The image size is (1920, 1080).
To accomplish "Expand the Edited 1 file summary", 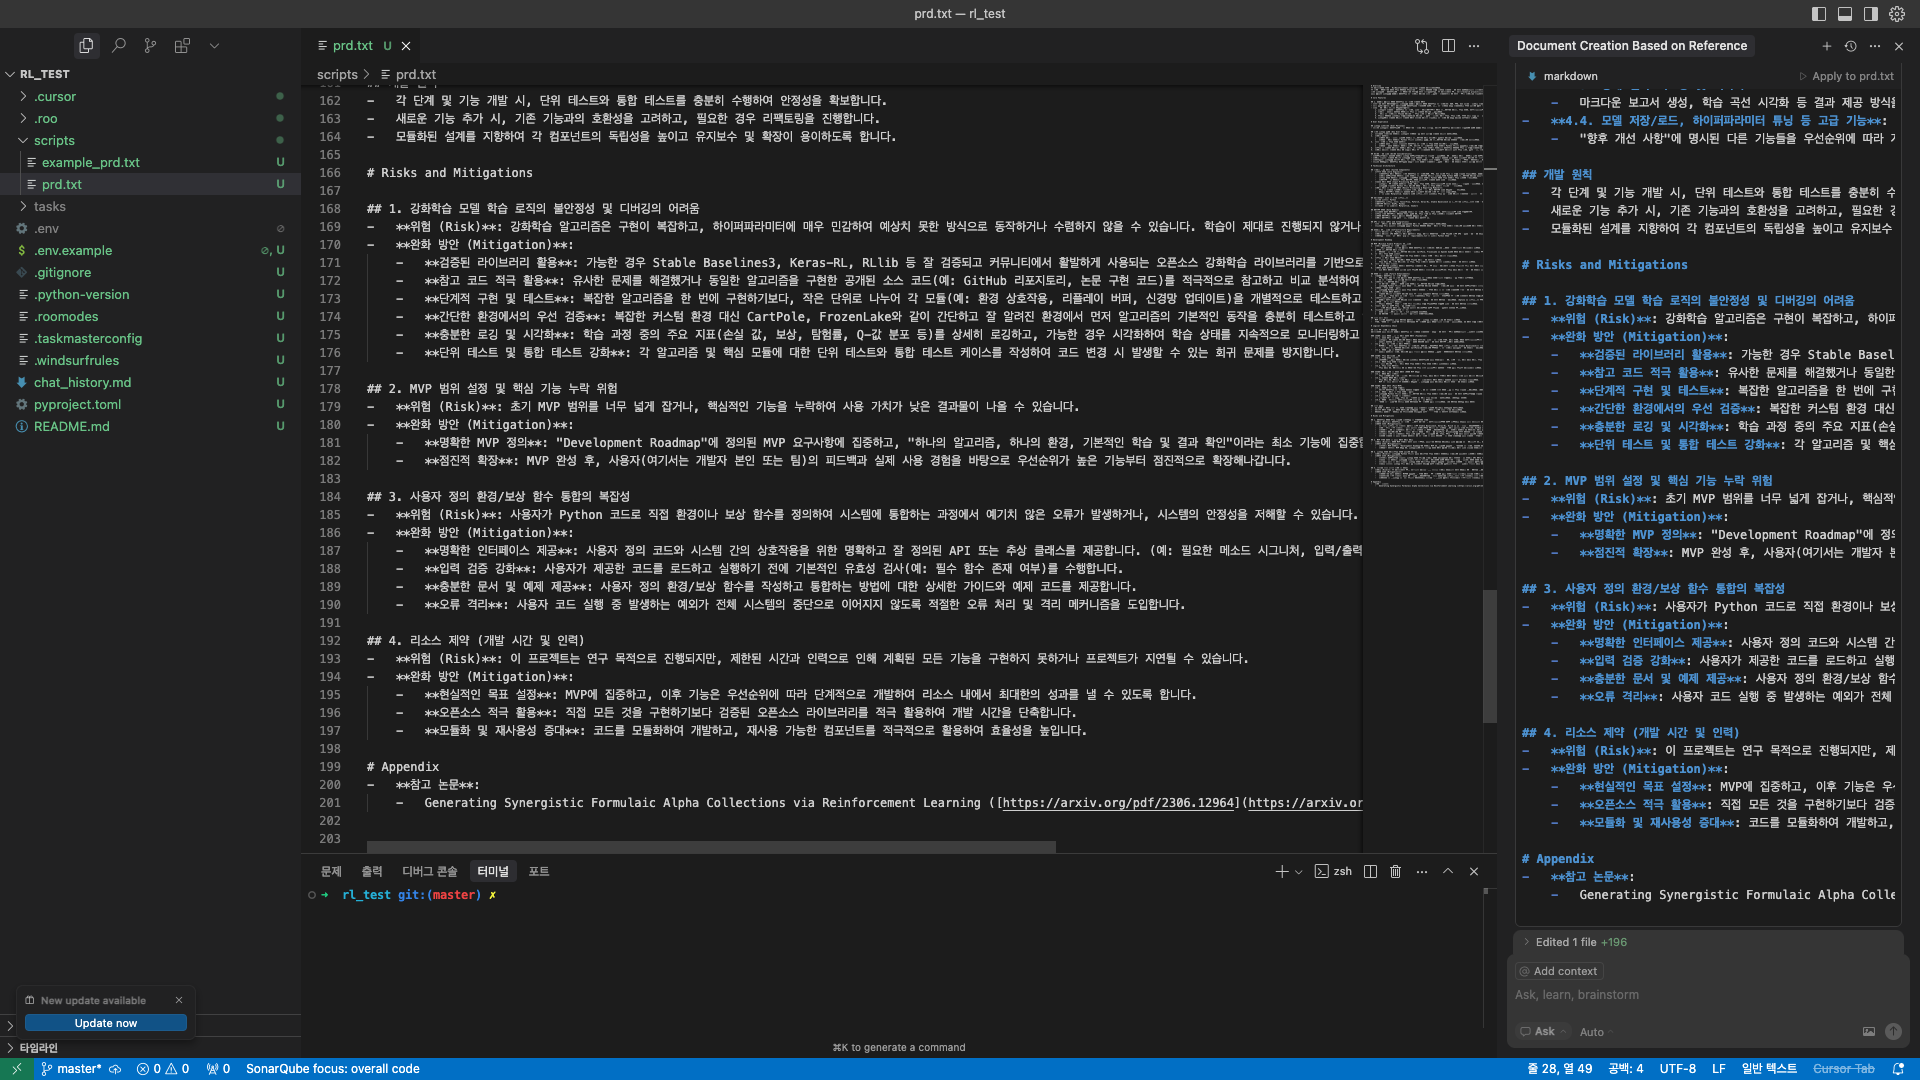I will [x=1576, y=942].
